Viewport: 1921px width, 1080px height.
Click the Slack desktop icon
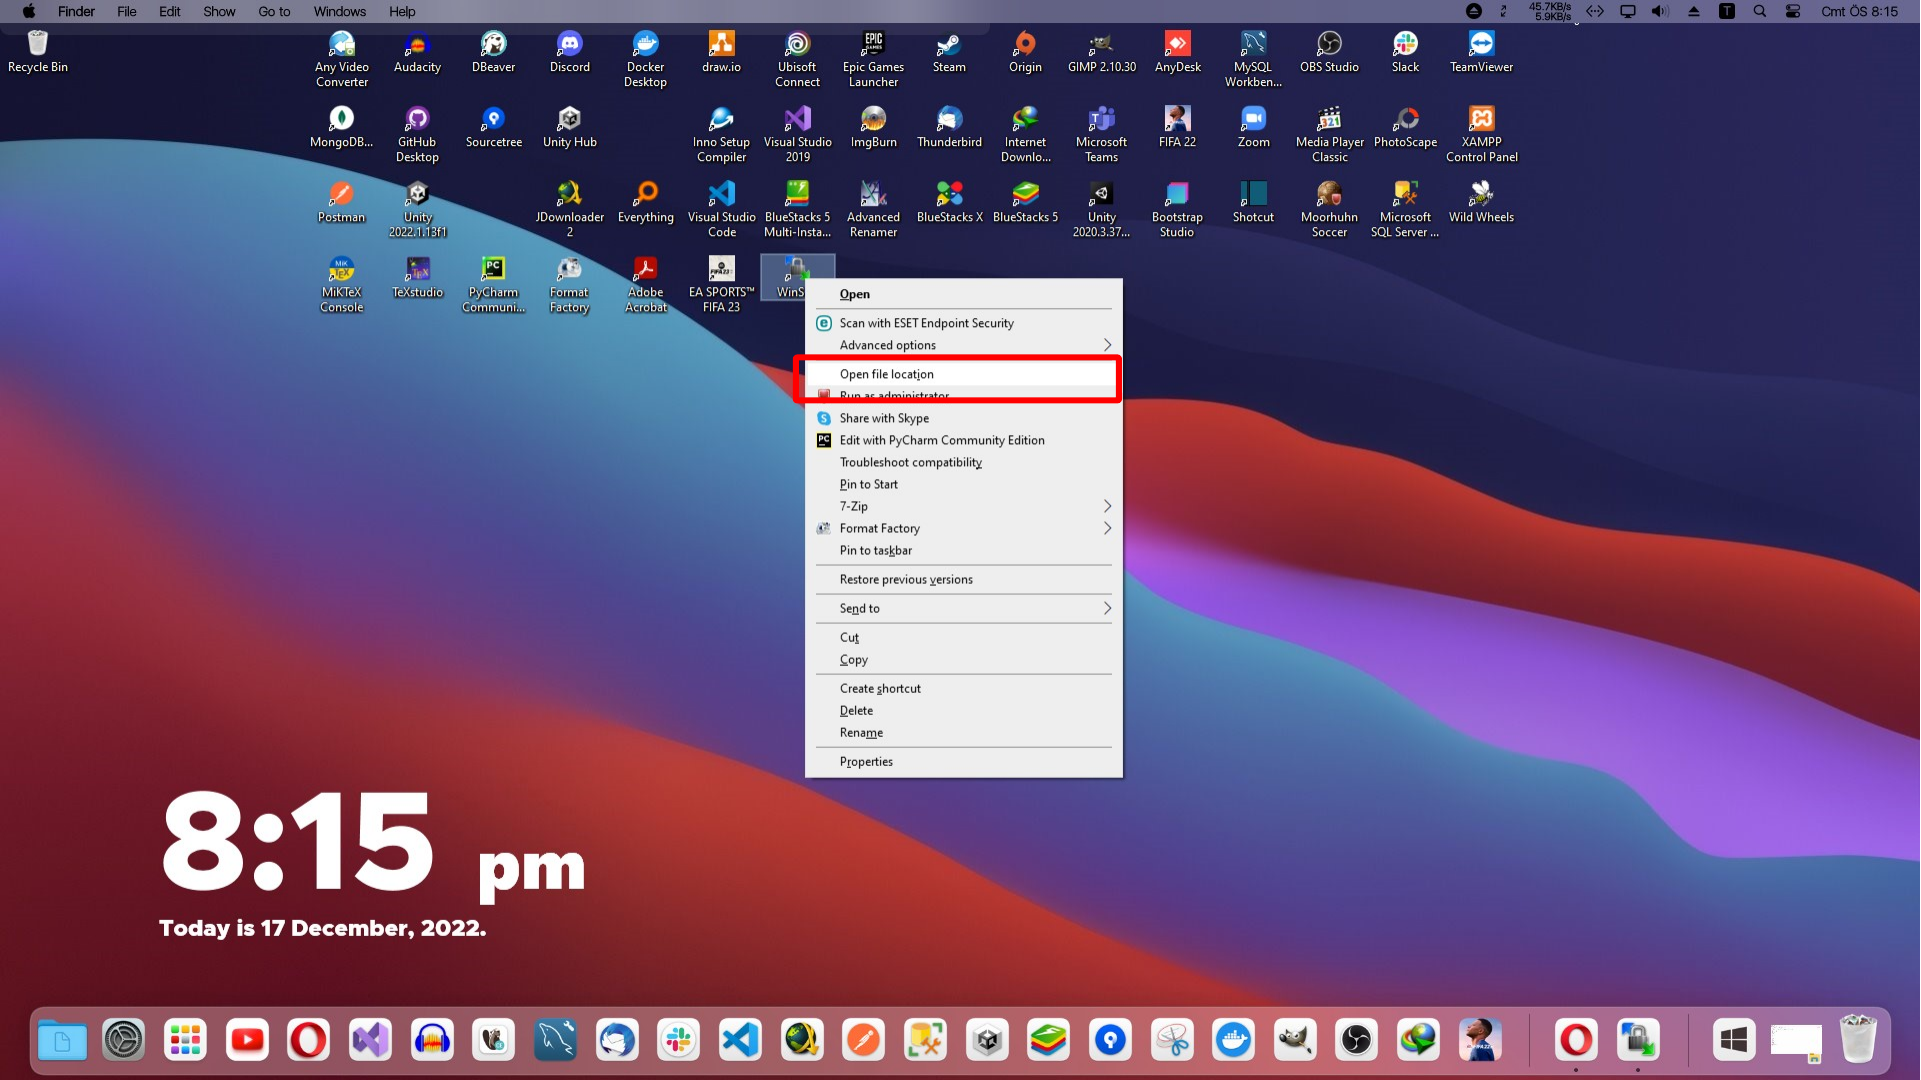1405,52
